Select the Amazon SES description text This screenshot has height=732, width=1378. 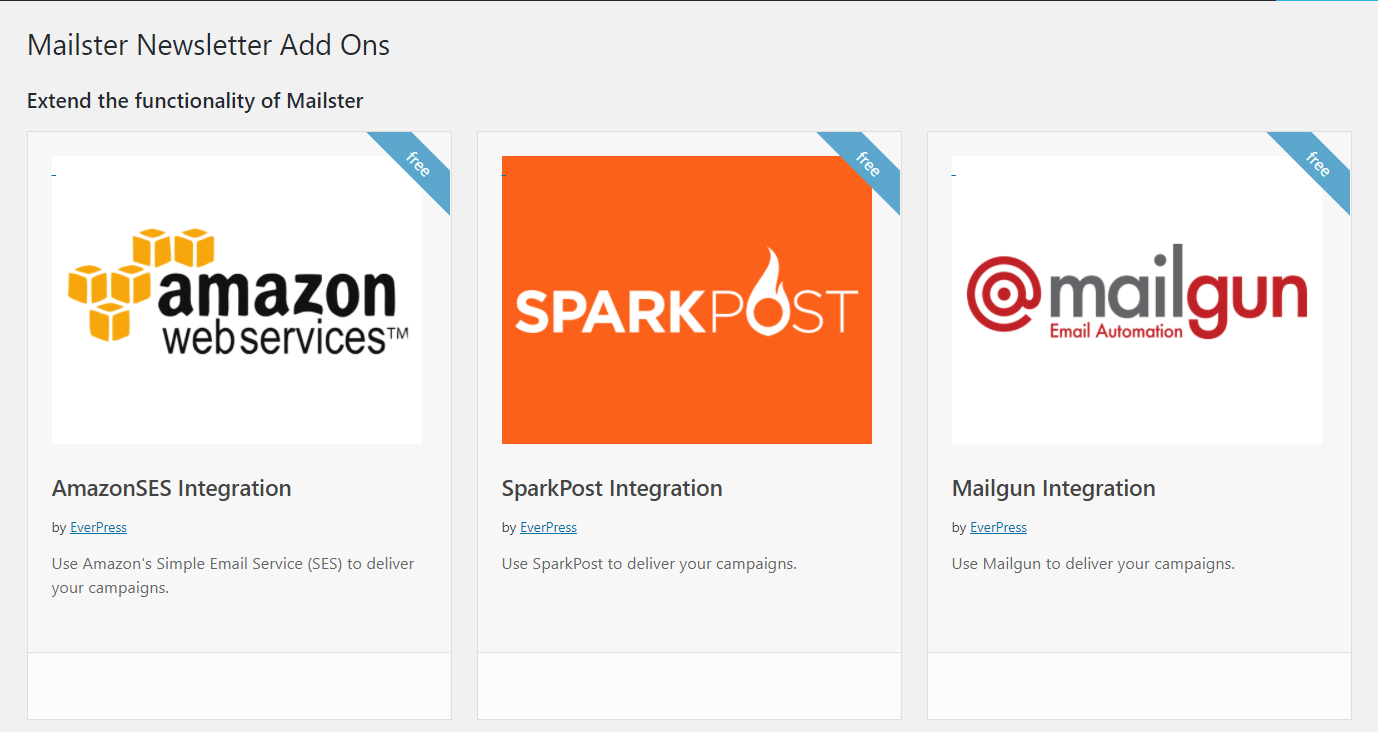[x=233, y=575]
